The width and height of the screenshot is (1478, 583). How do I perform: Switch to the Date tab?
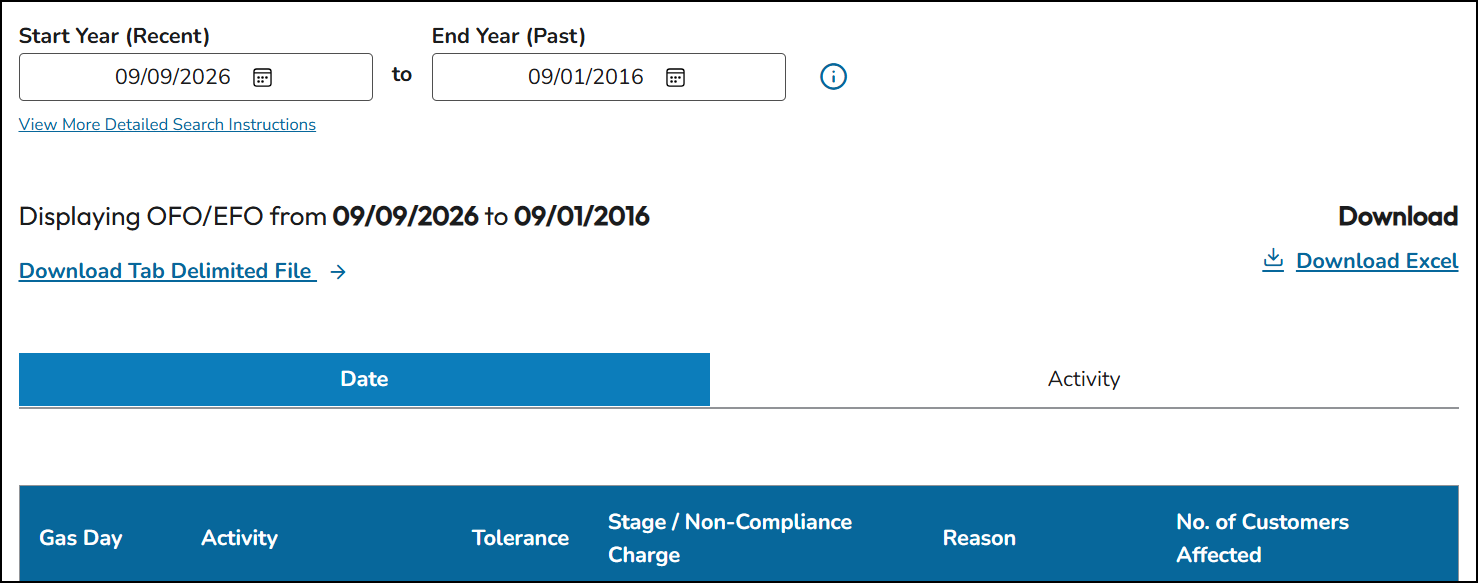pos(364,379)
